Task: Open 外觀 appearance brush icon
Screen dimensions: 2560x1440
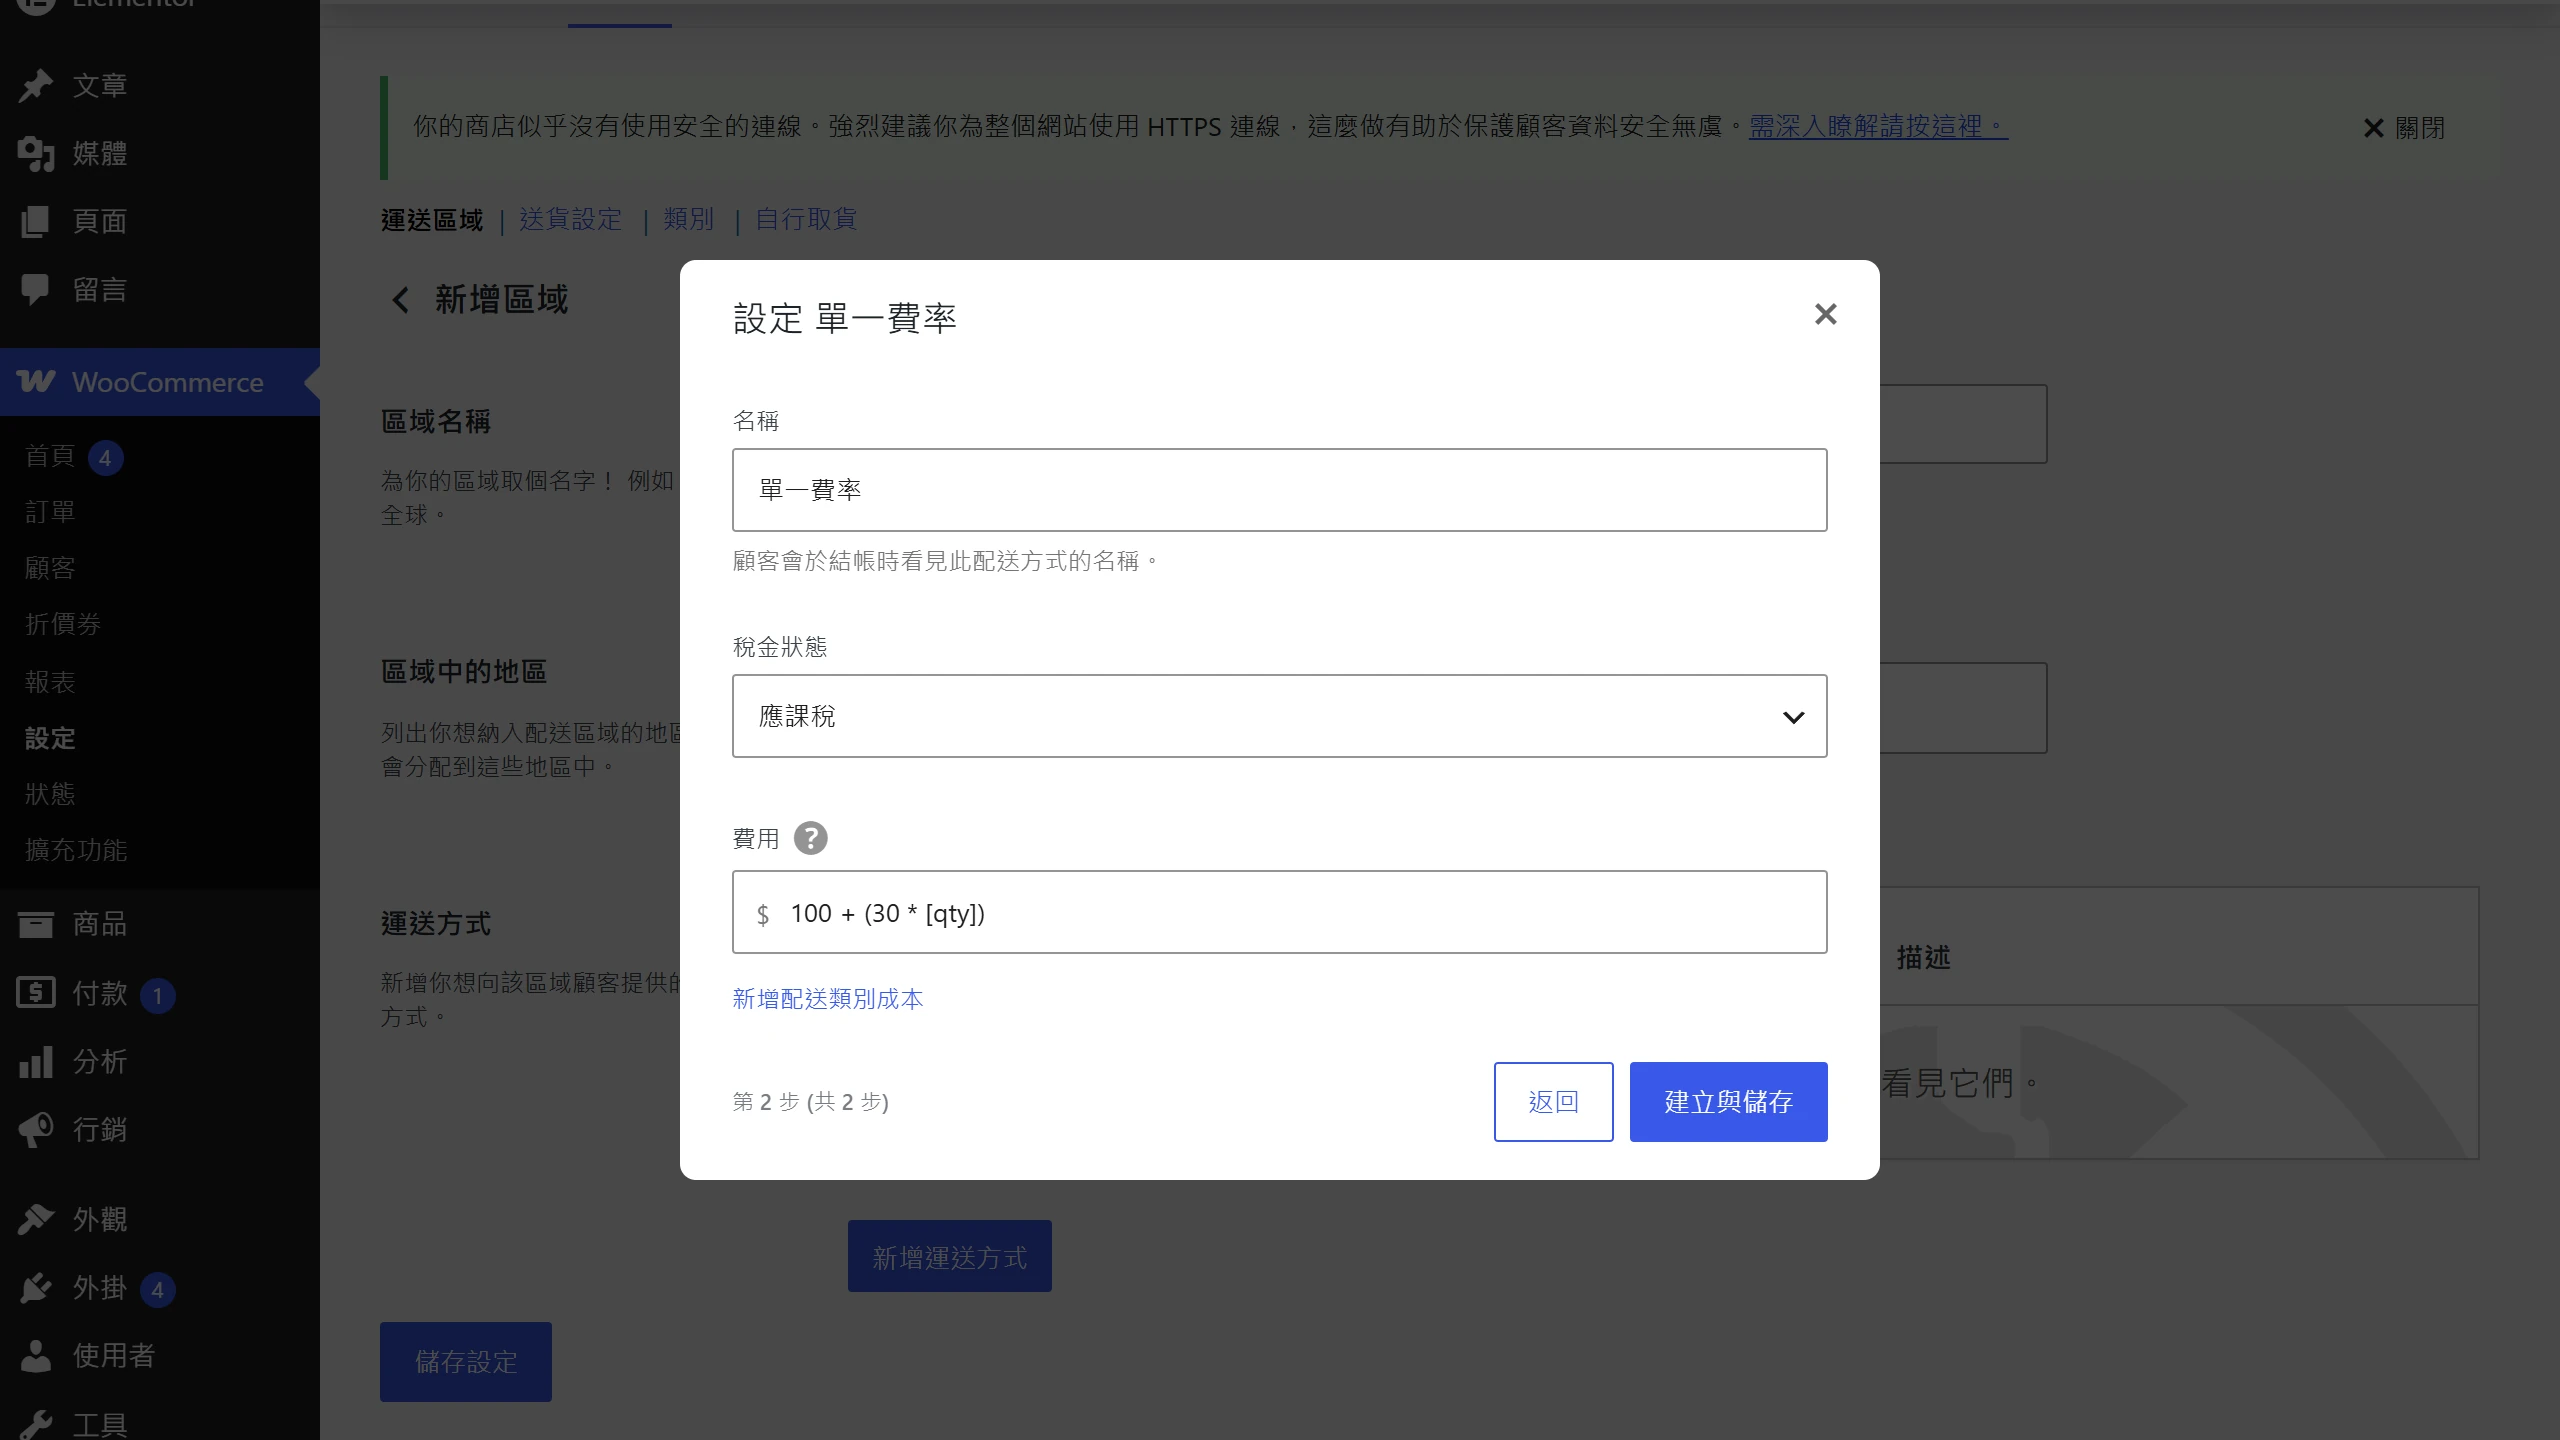Action: click(x=36, y=1219)
